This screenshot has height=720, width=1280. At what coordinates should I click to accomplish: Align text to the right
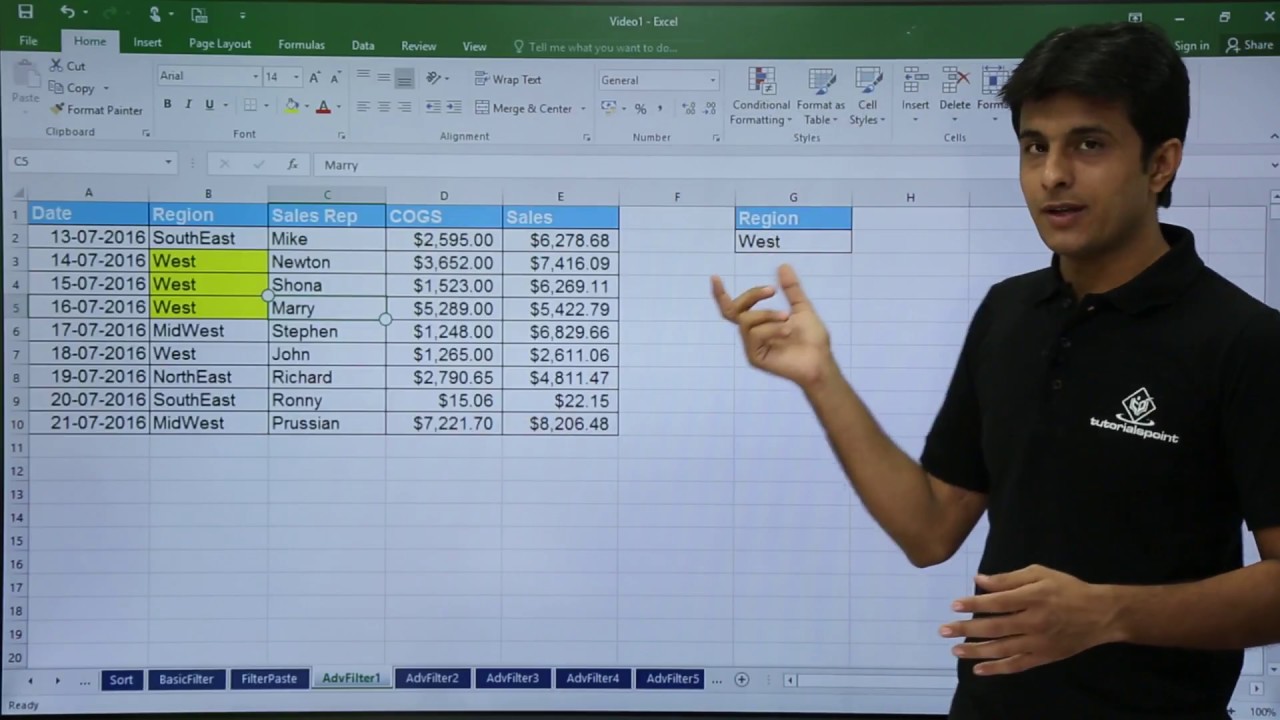click(404, 107)
